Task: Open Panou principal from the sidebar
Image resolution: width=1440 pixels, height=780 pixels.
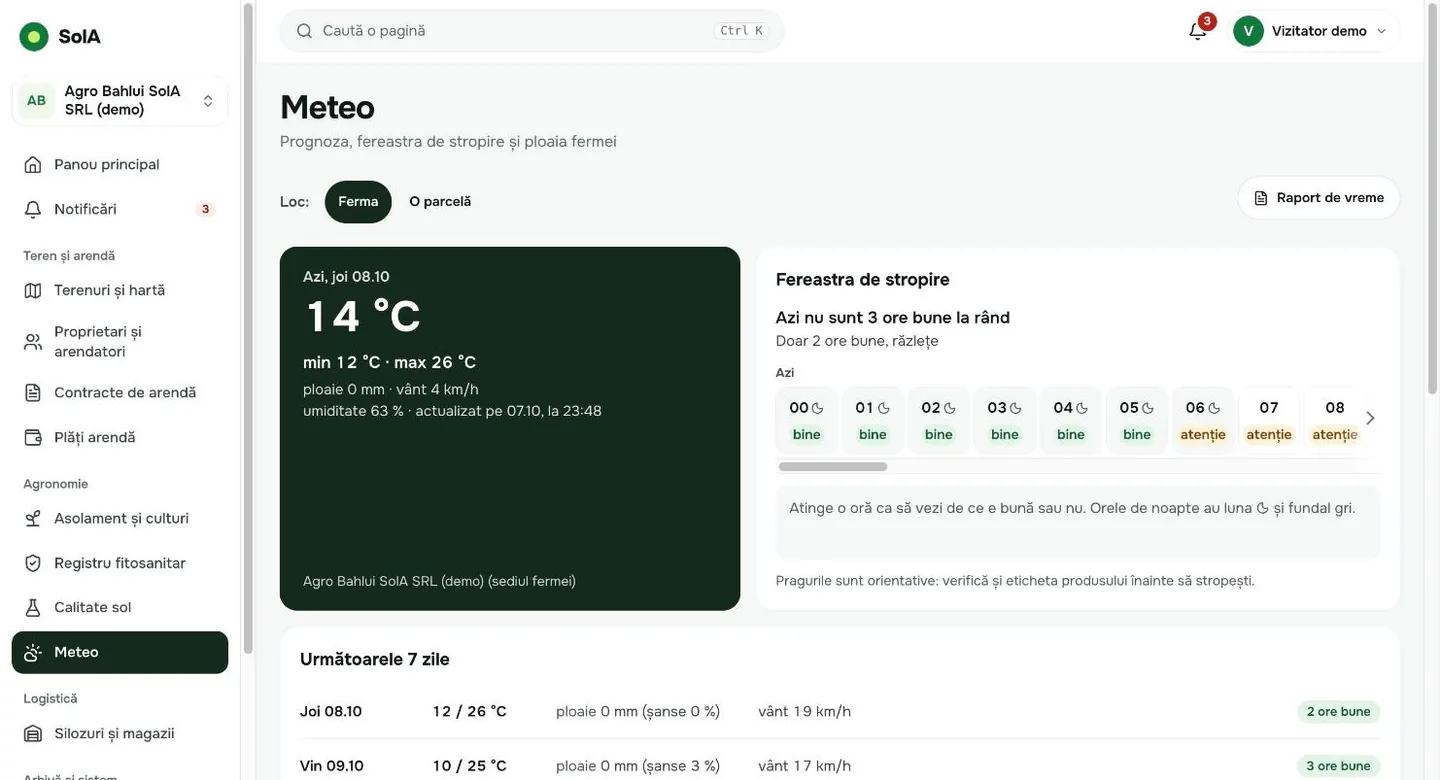Action: click(120, 164)
